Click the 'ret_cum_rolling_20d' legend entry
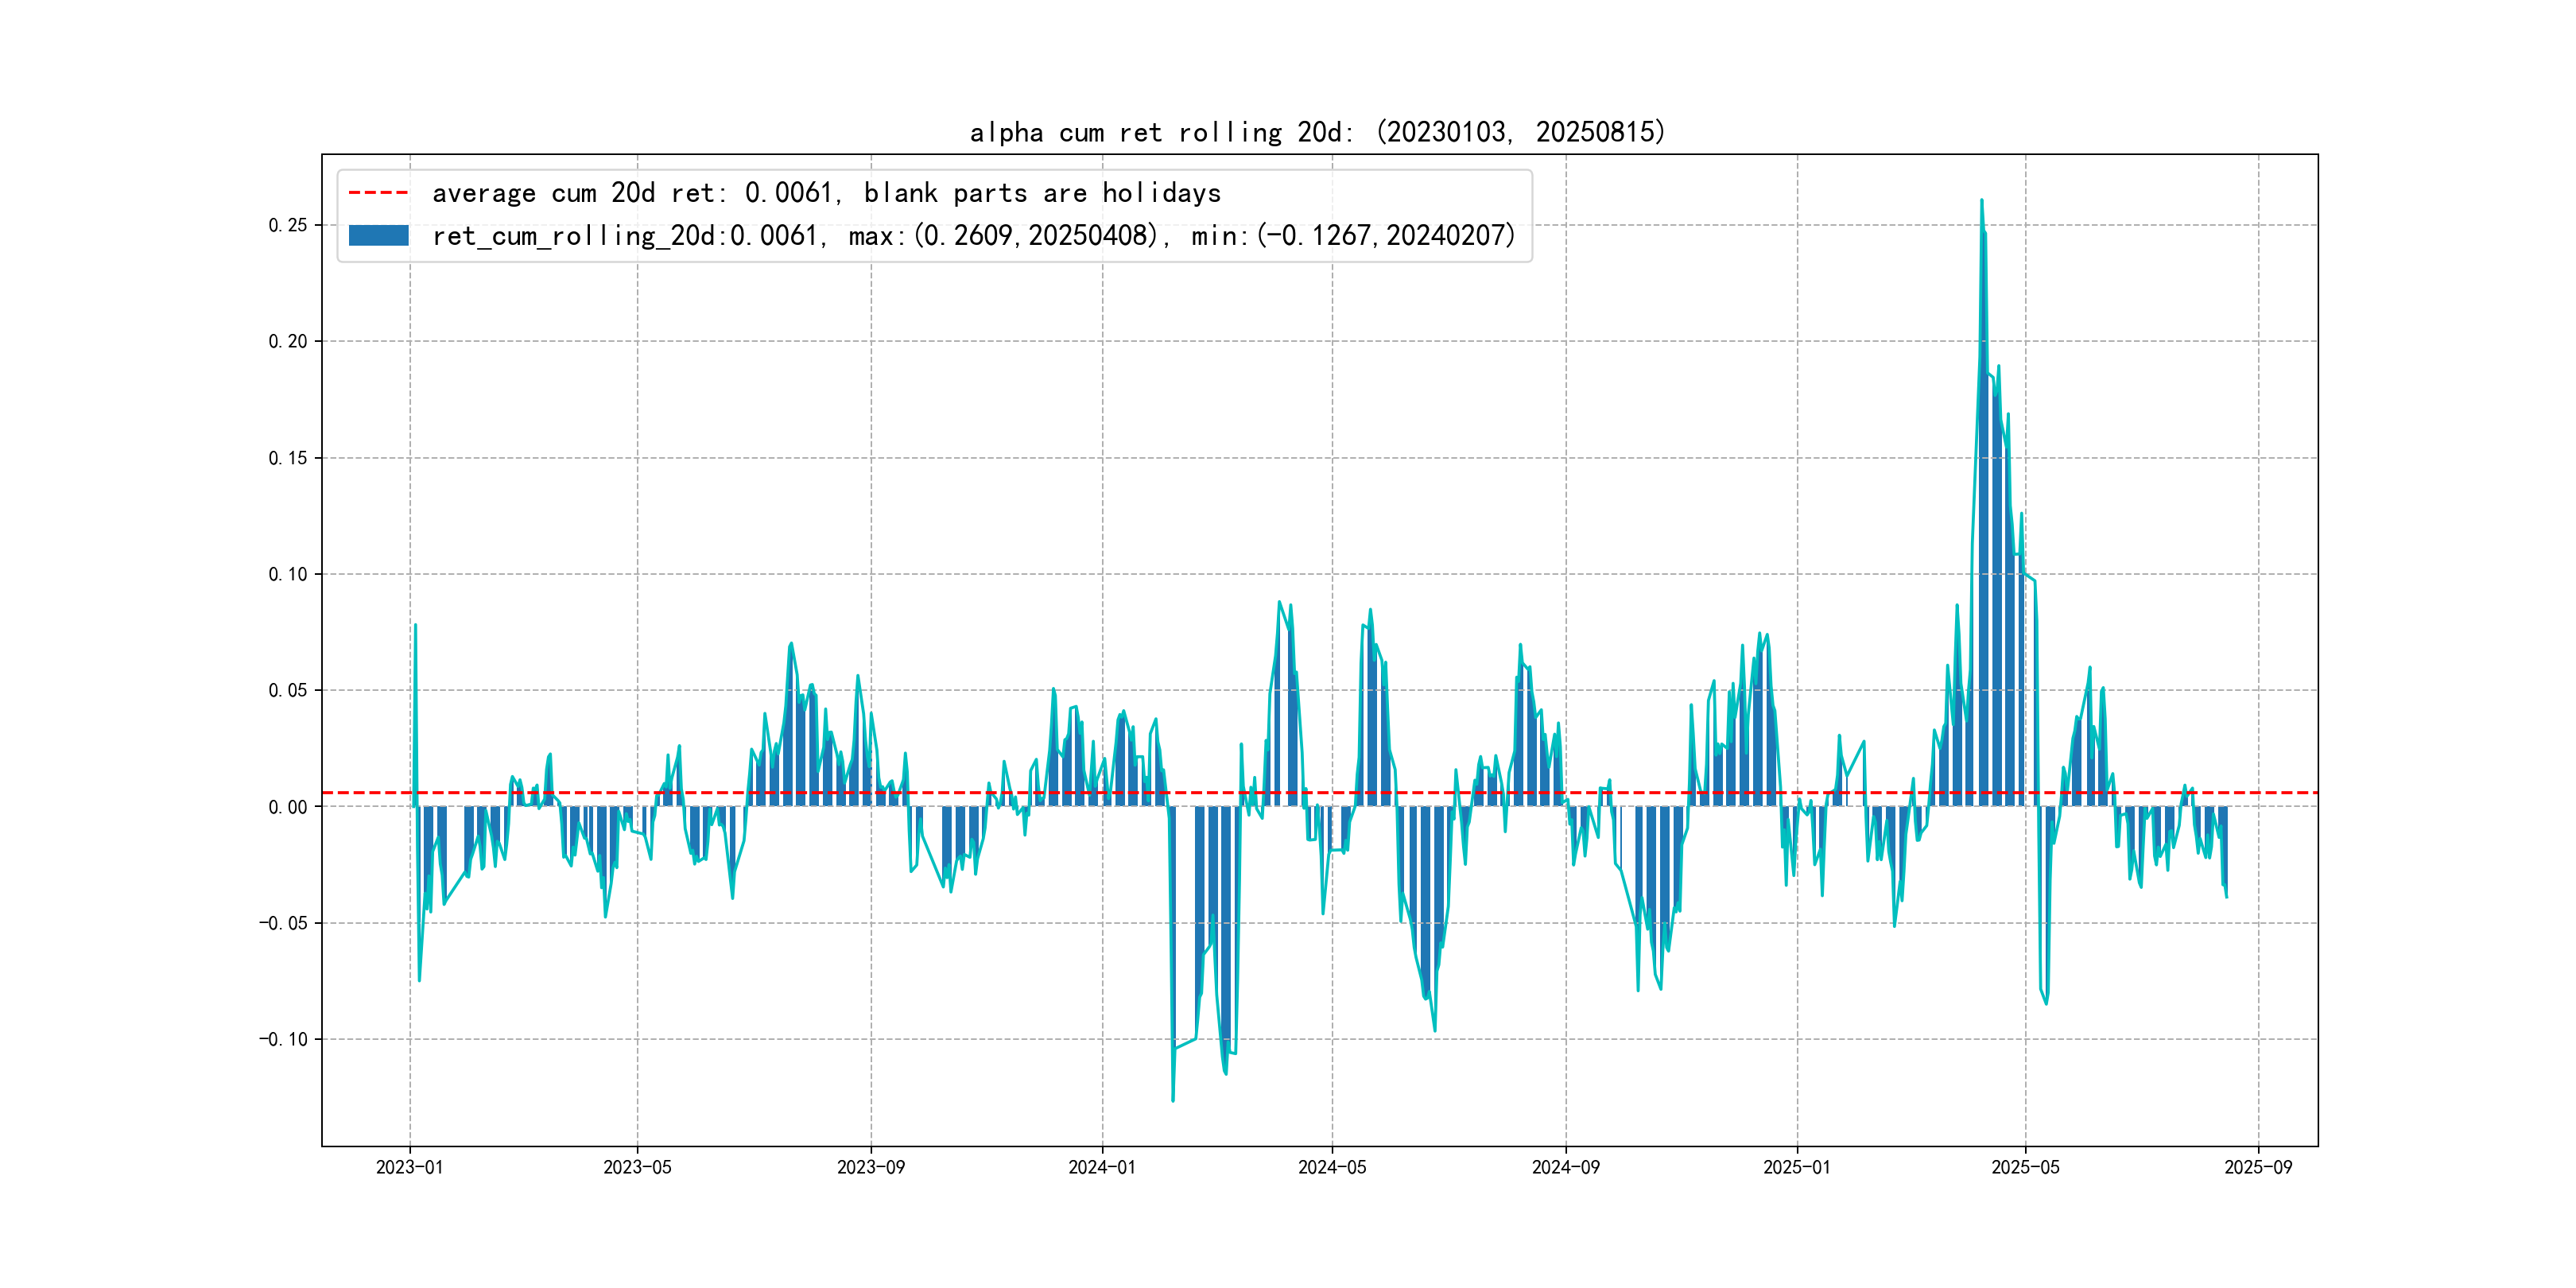Image resolution: width=2576 pixels, height=1288 pixels. click(x=973, y=235)
